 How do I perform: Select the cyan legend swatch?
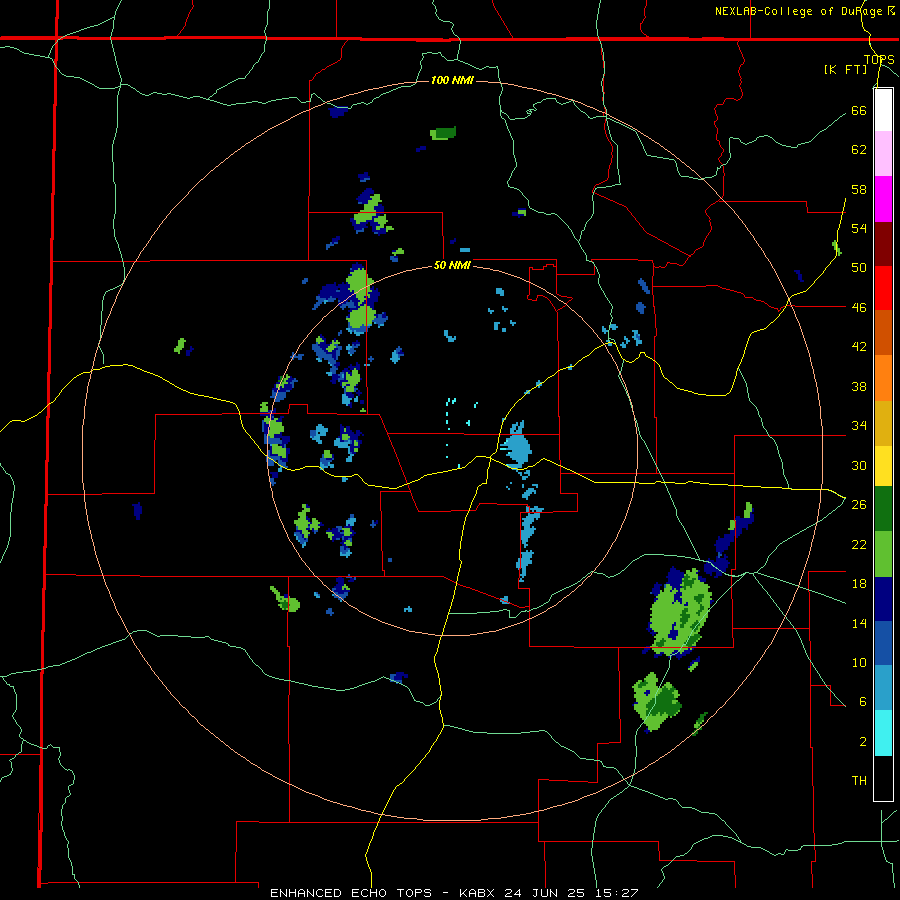883,733
